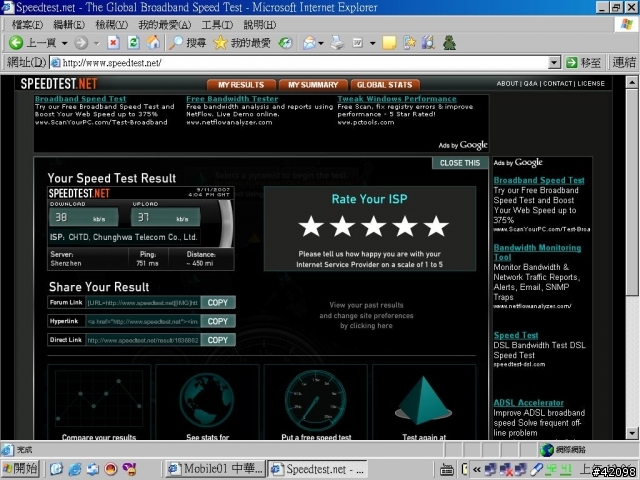Open the ABOUT link
This screenshot has height=480, width=640.
click(507, 83)
